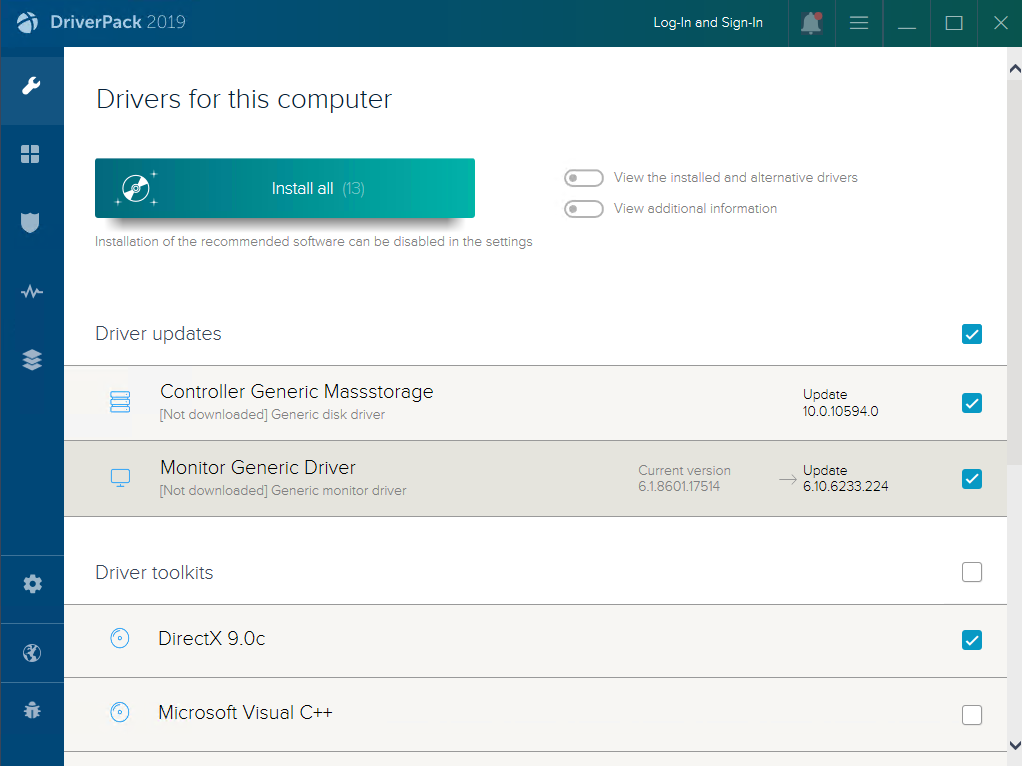This screenshot has width=1022, height=766.
Task: Click the Install all (13) button
Action: pos(285,188)
